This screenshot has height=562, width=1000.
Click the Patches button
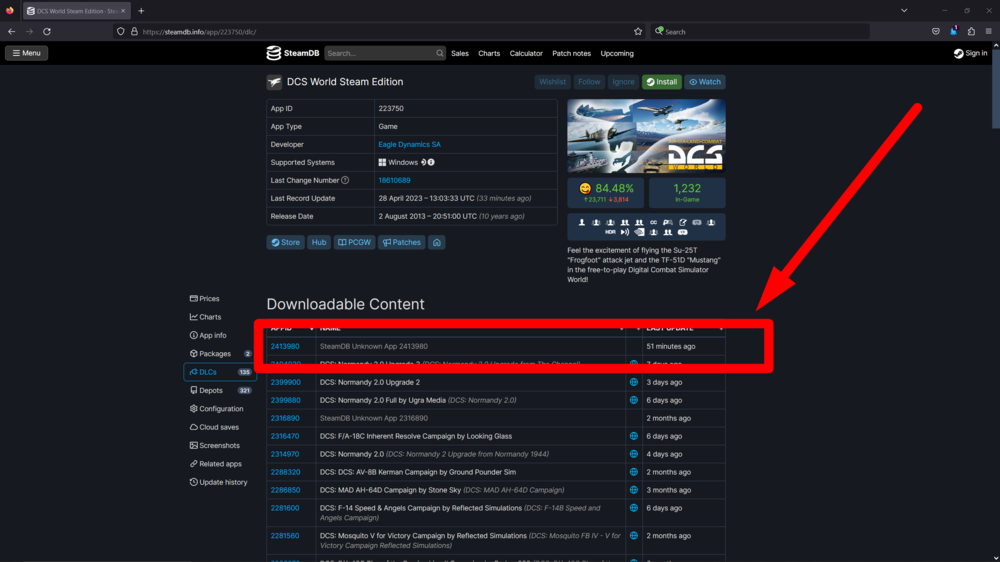(x=402, y=242)
